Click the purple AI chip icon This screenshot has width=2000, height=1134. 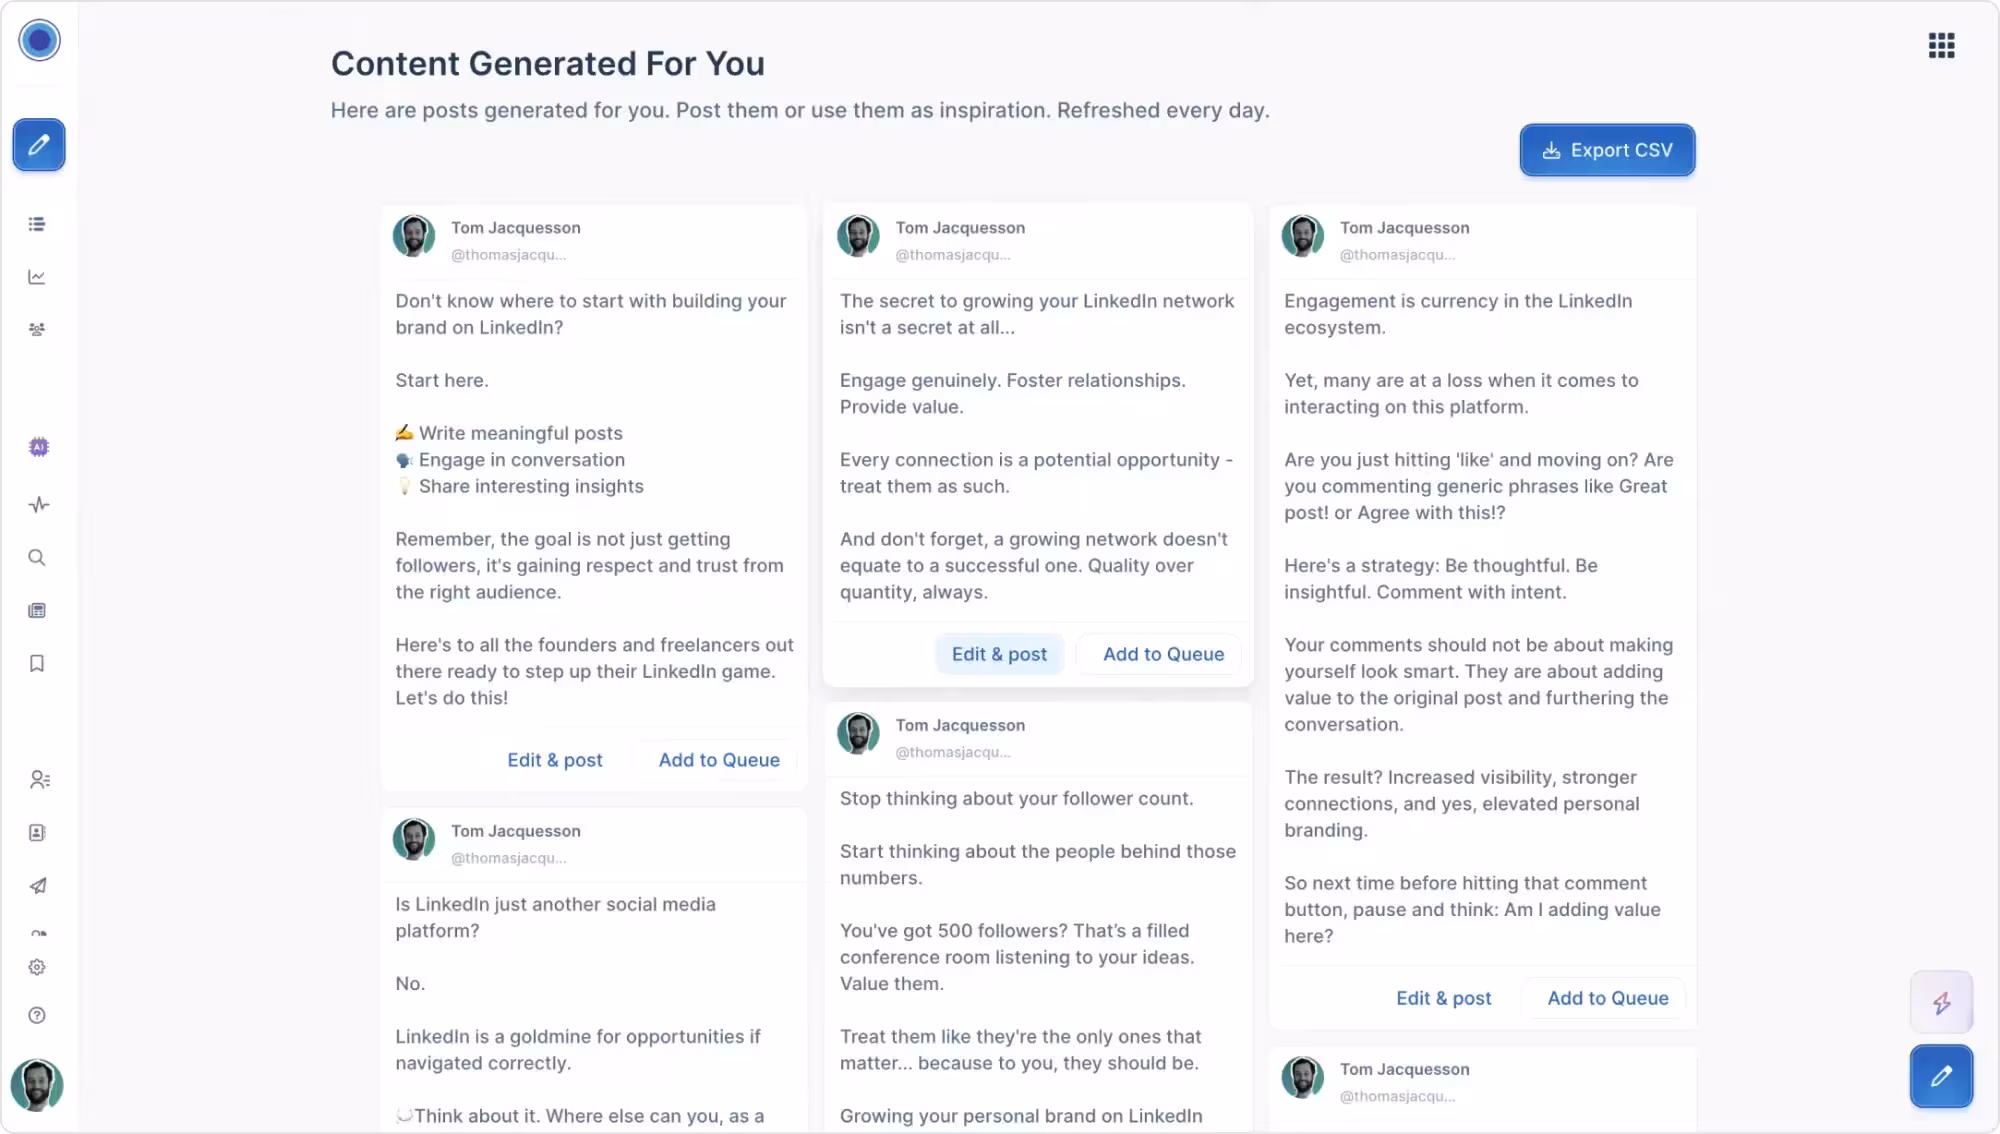(39, 447)
